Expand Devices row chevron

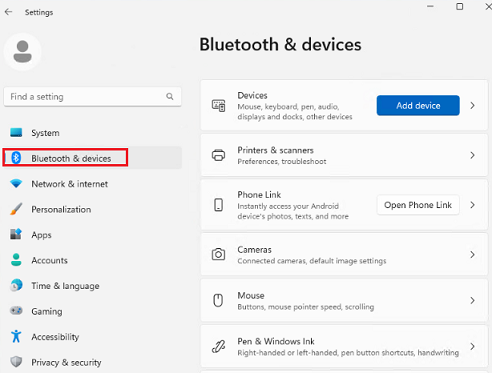[472, 105]
